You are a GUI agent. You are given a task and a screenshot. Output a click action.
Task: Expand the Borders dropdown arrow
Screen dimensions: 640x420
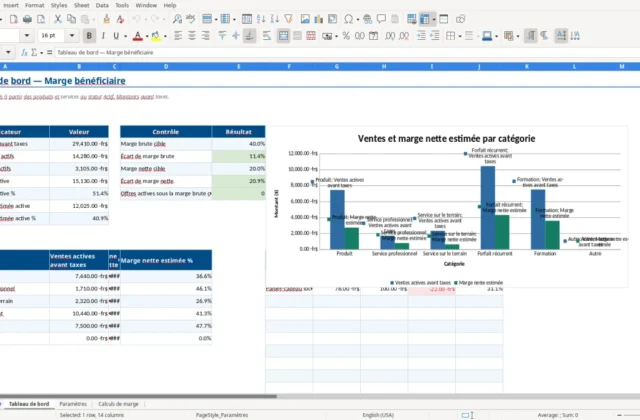[460, 36]
